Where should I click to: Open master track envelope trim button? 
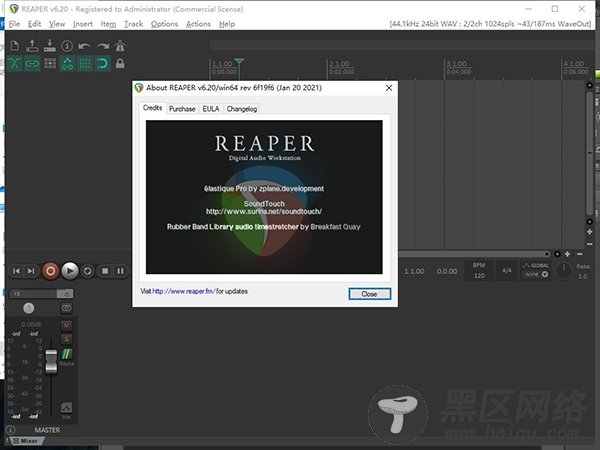click(66, 410)
